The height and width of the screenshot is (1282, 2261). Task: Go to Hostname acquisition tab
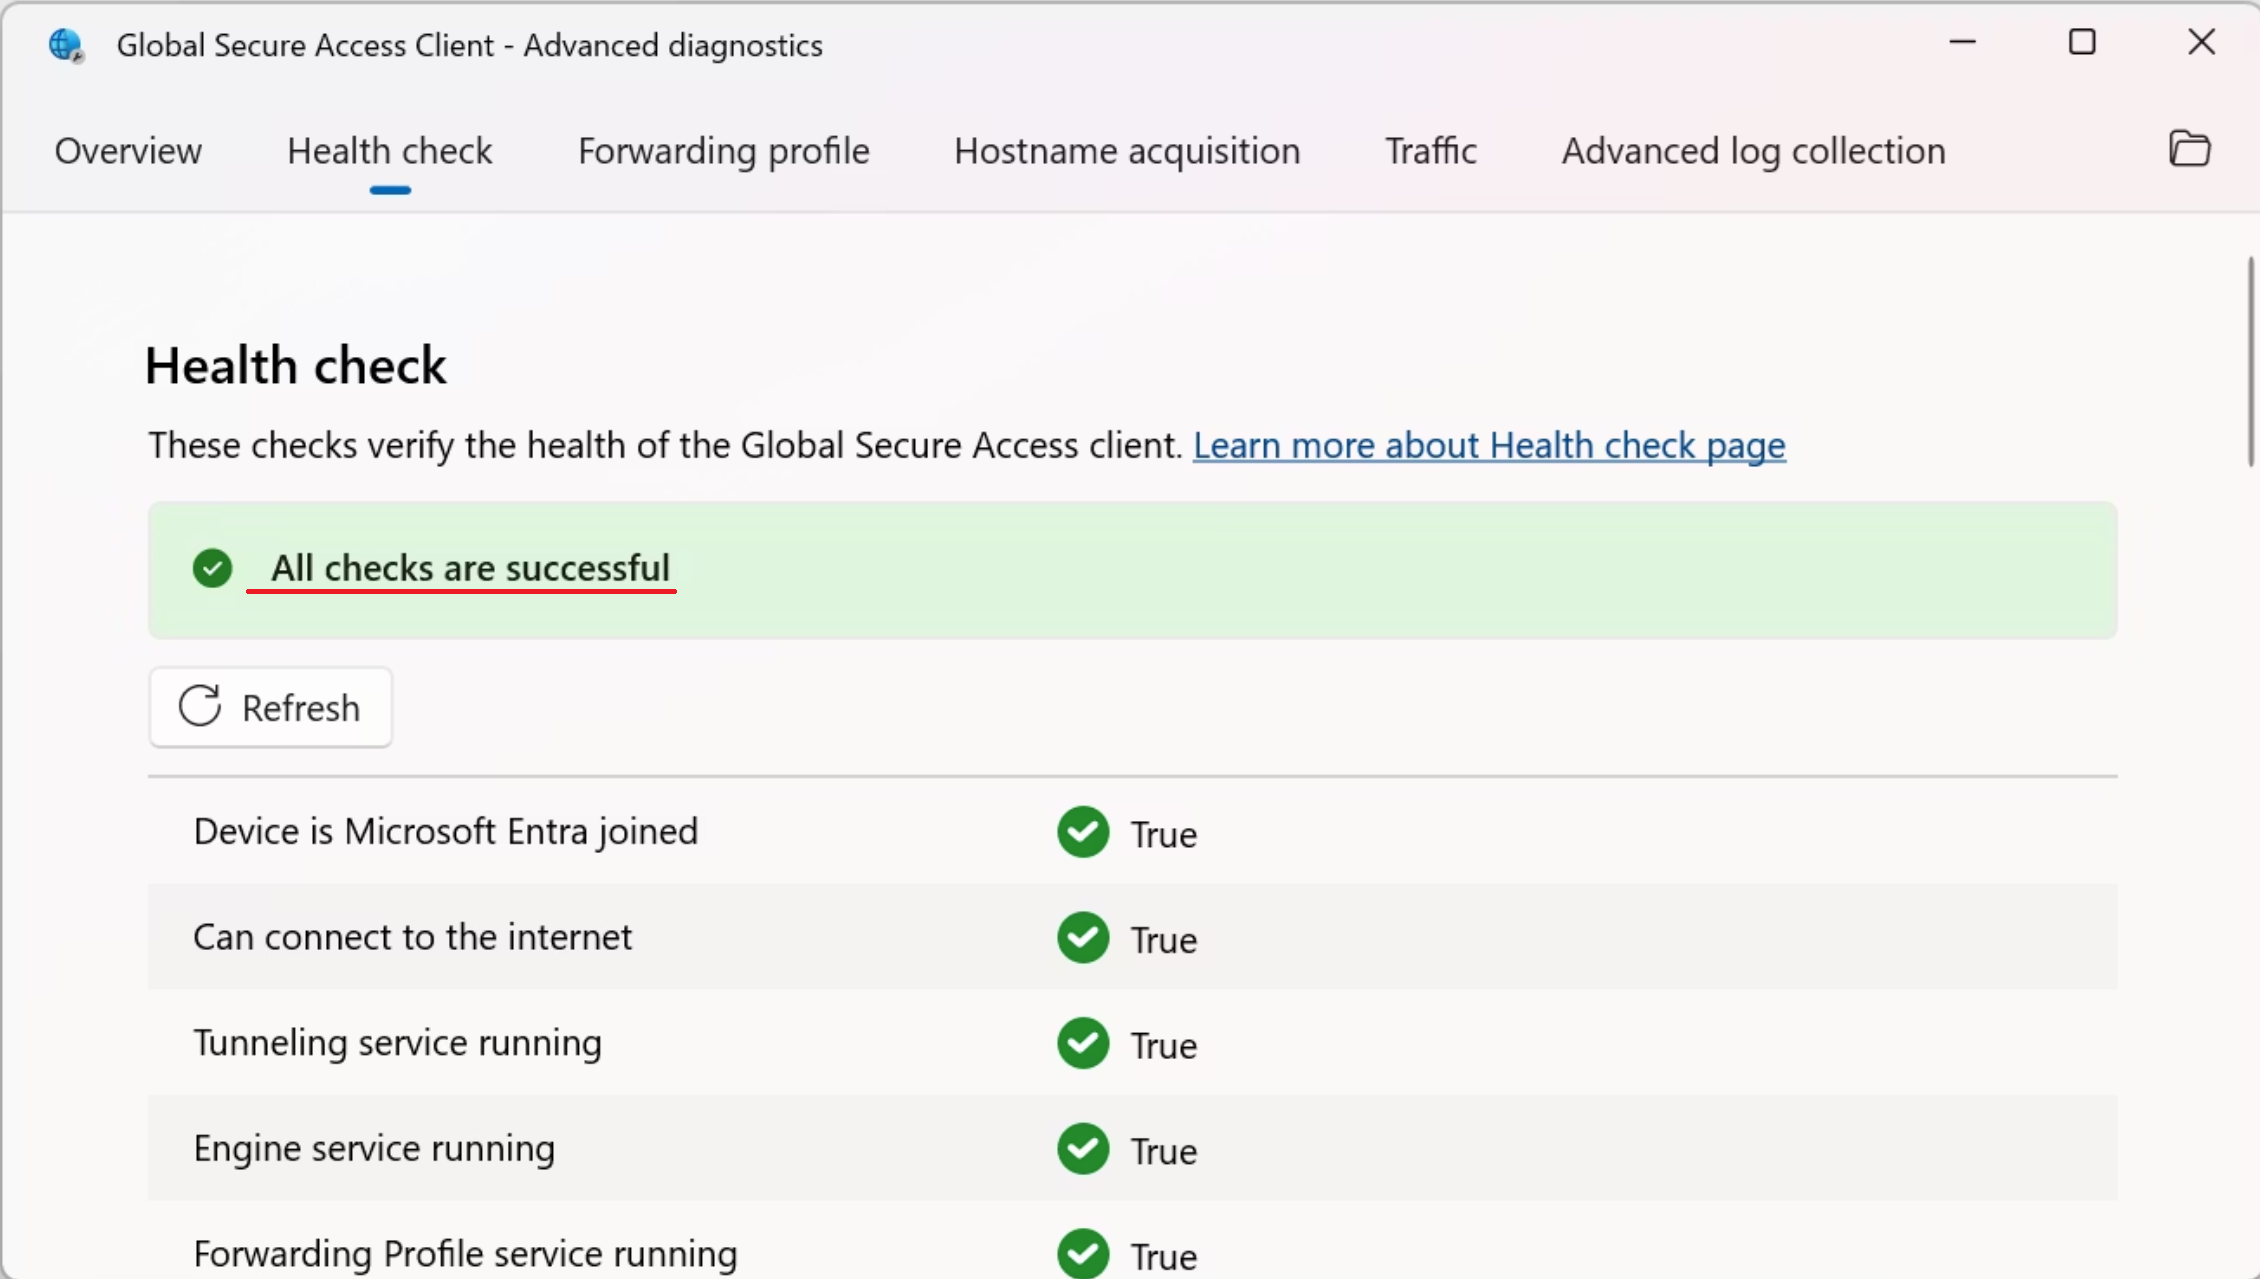1127,151
